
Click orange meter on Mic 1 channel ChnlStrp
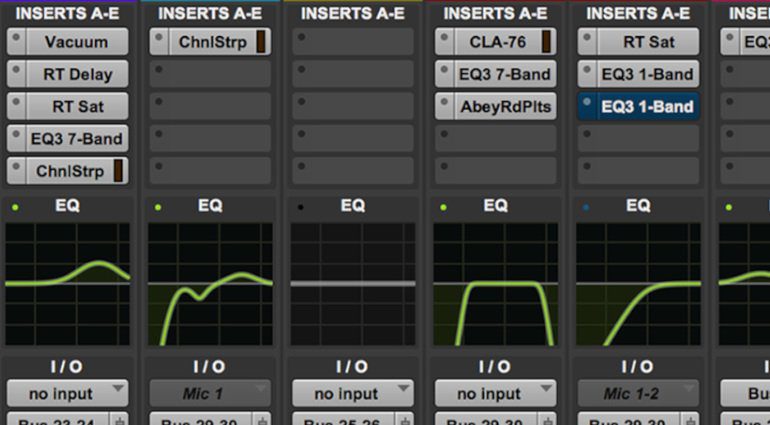(261, 42)
